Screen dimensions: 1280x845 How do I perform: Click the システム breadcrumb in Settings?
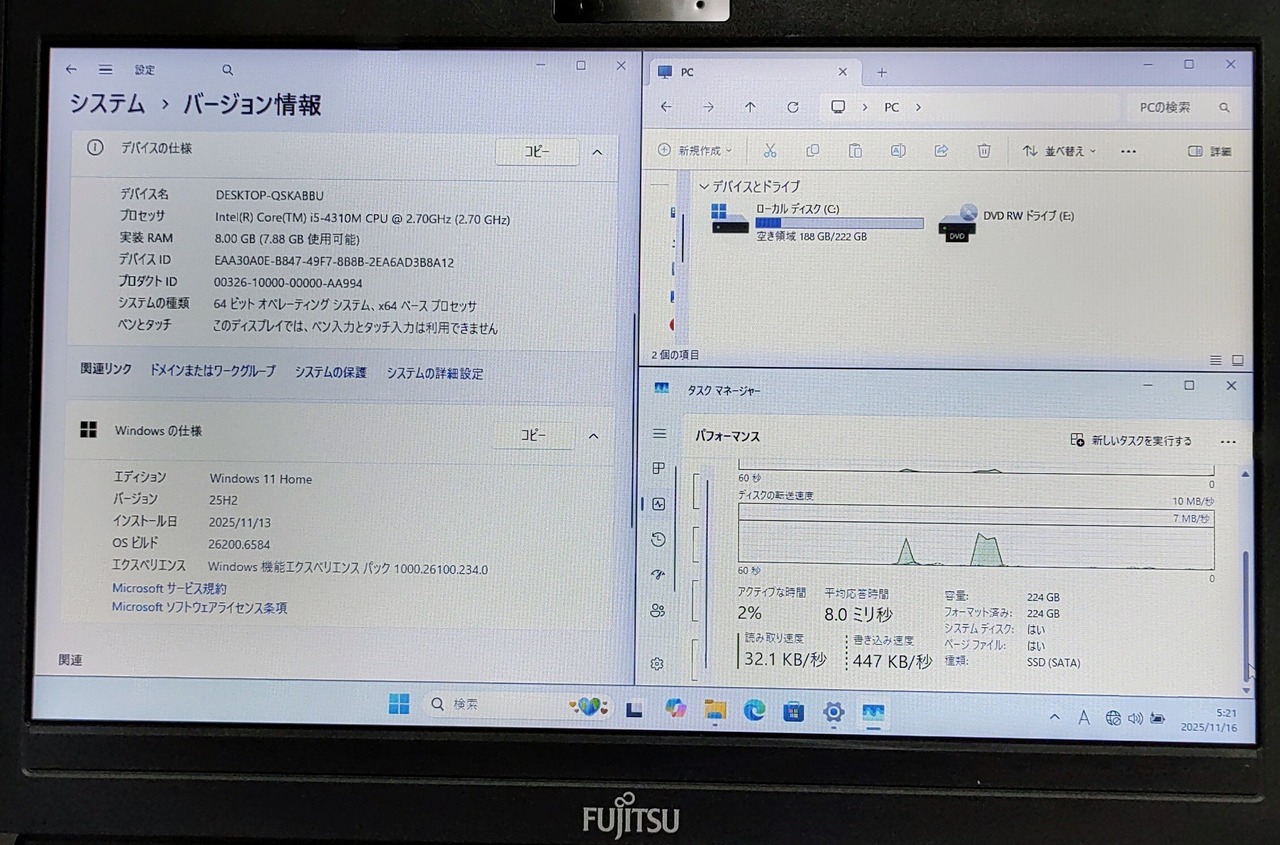[x=107, y=104]
